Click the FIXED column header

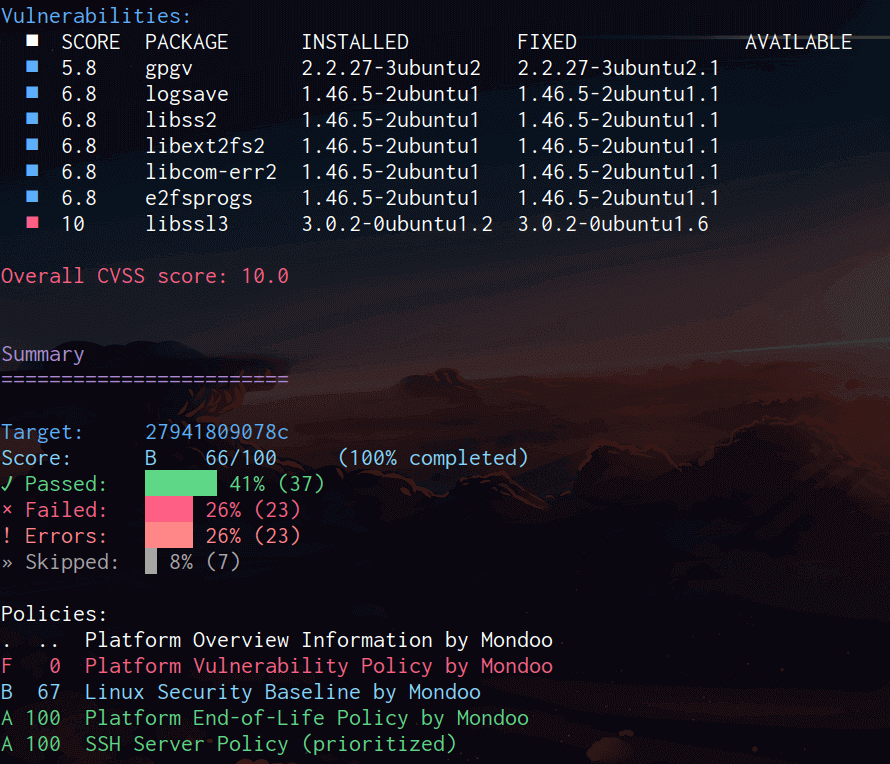coord(546,42)
